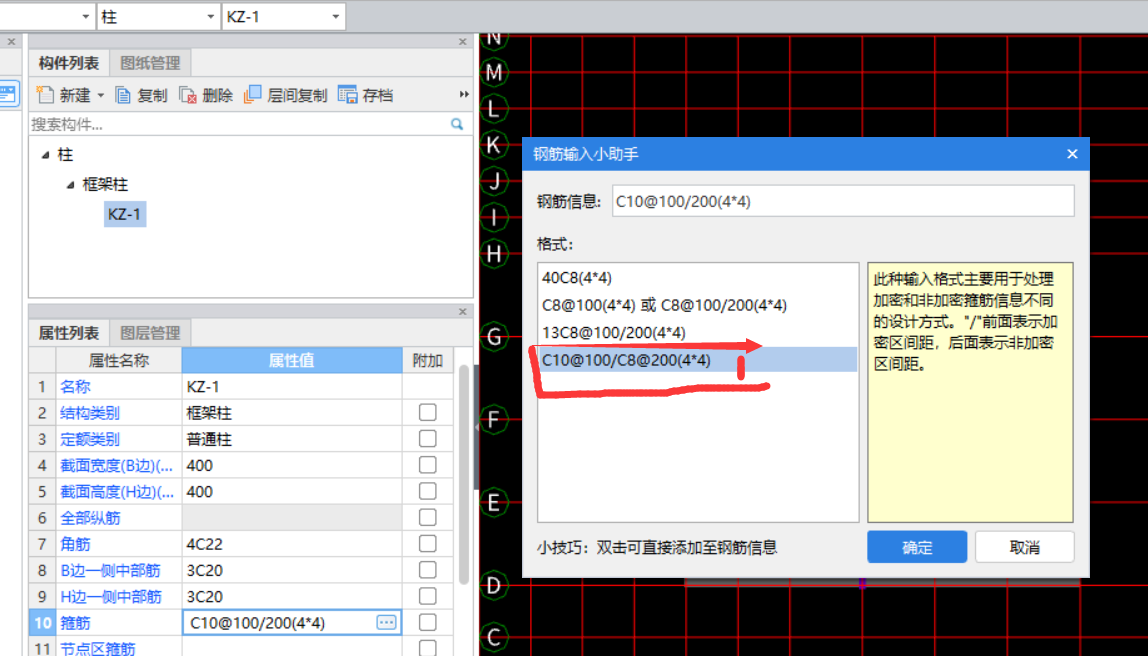
Task: Switch to the 构件列表 tab
Action: 69,63
